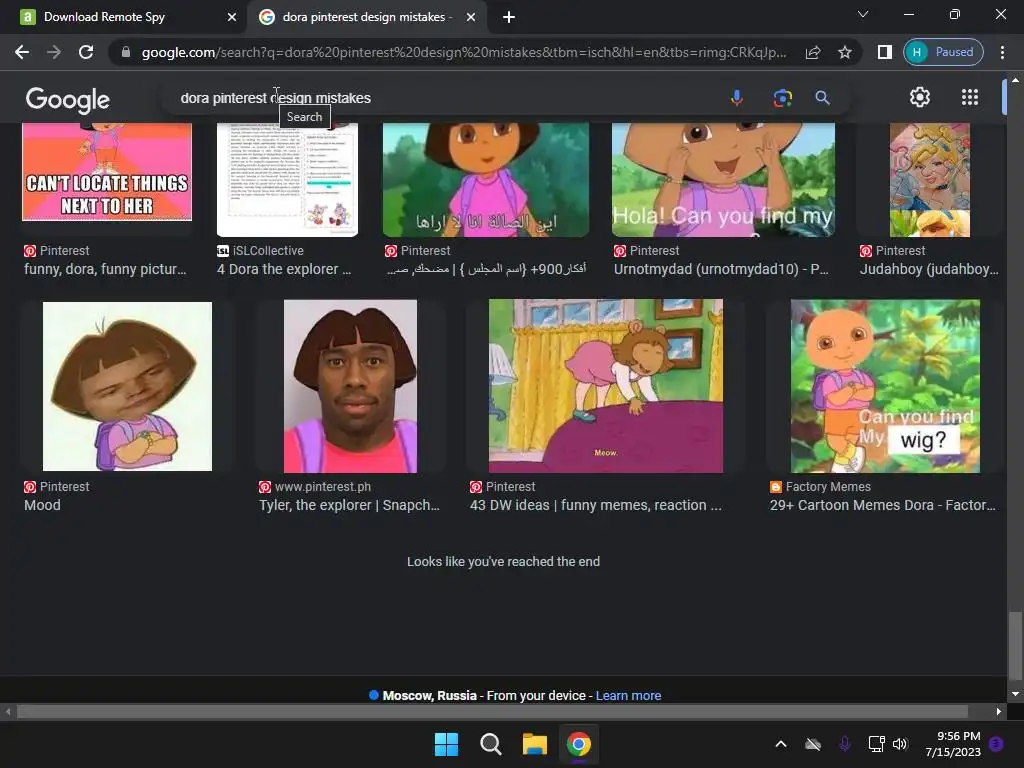
Task: Open the Hola Can you find my image
Action: pos(723,180)
